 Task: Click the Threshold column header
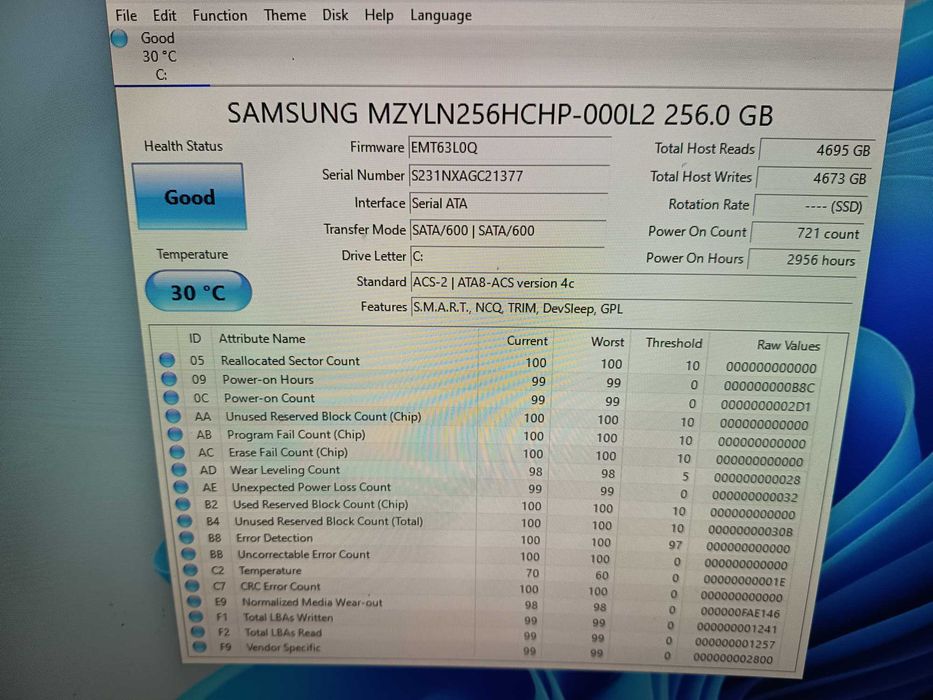pos(674,343)
